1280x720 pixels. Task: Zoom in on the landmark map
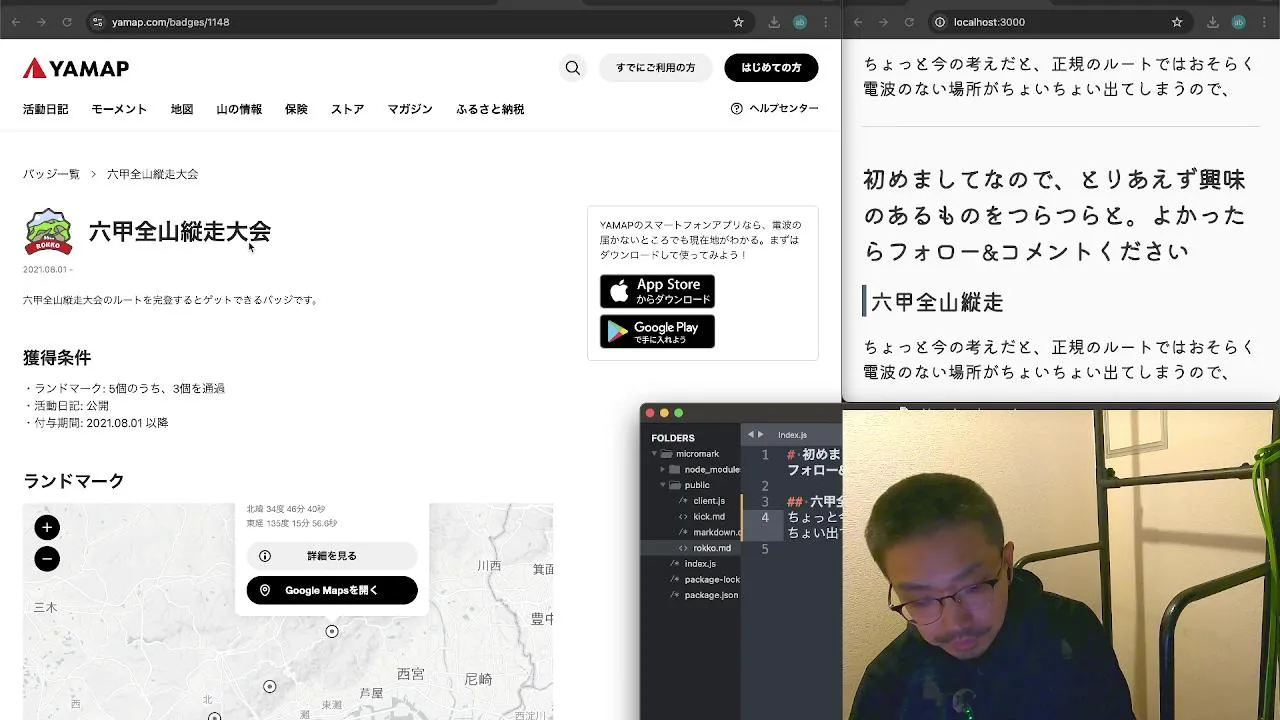pyautogui.click(x=47, y=527)
